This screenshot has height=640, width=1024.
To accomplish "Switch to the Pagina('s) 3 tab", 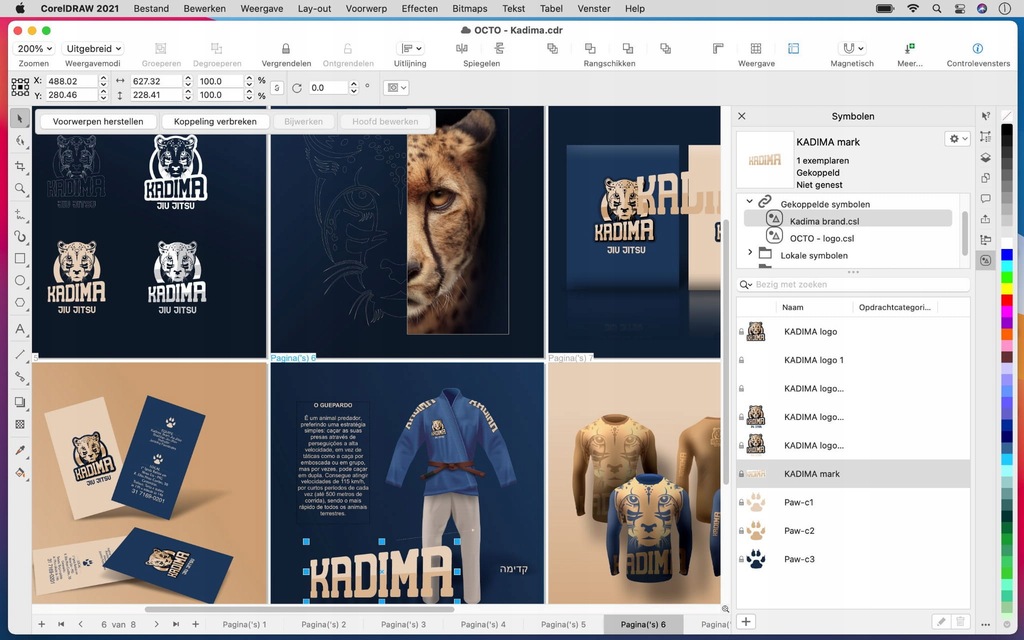I will coord(403,622).
